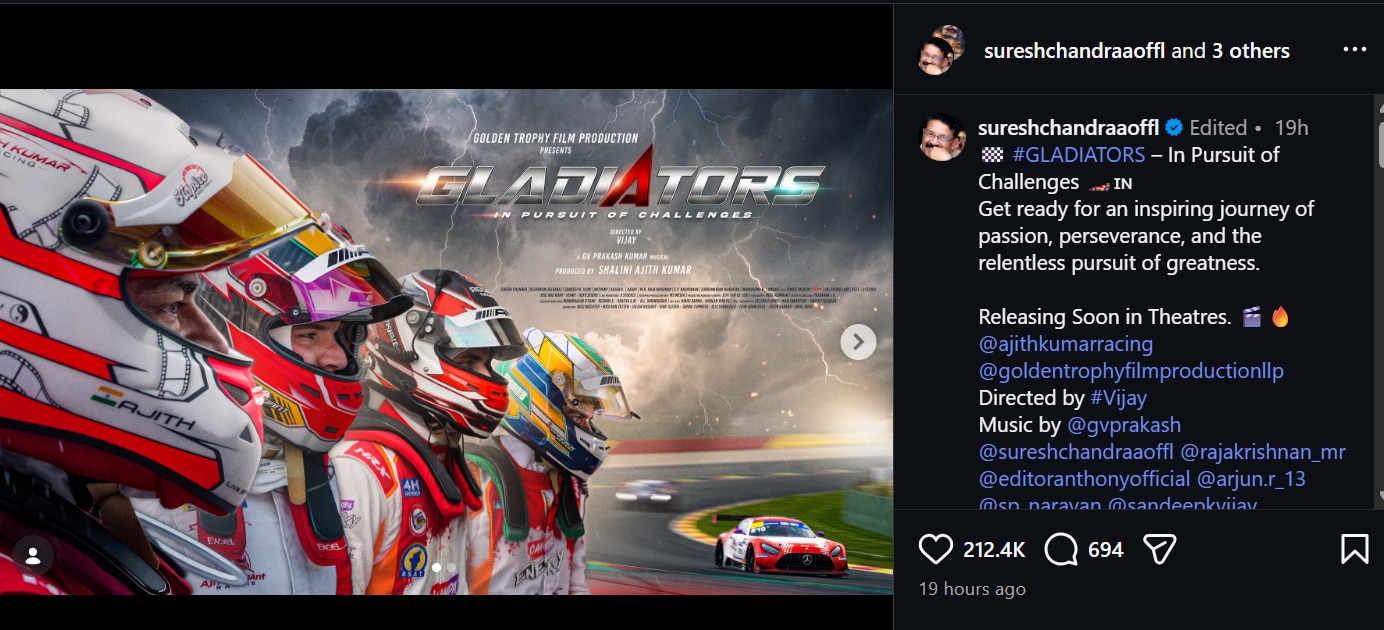The height and width of the screenshot is (630, 1384).
Task: Go to next carousel image arrow
Action: click(858, 342)
